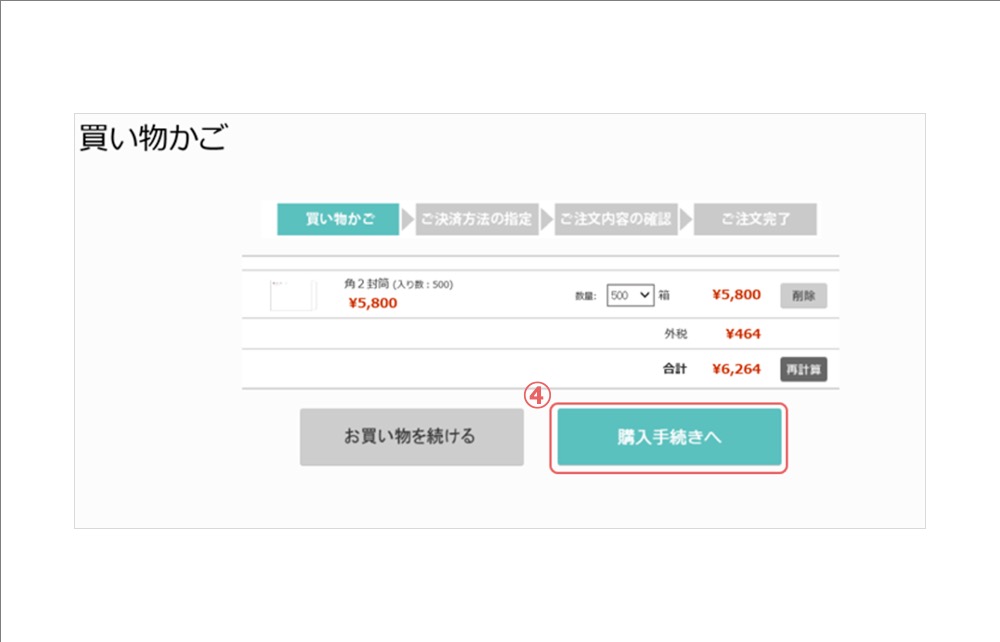This screenshot has width=1000, height=642.
Task: Select the ご決済方法の指定 step
Action: [x=477, y=219]
